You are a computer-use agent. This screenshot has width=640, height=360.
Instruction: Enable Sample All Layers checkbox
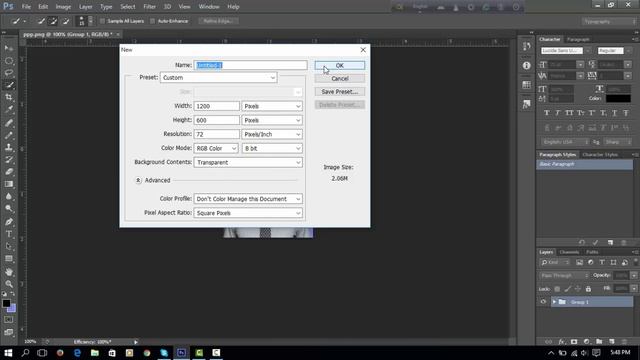(102, 21)
